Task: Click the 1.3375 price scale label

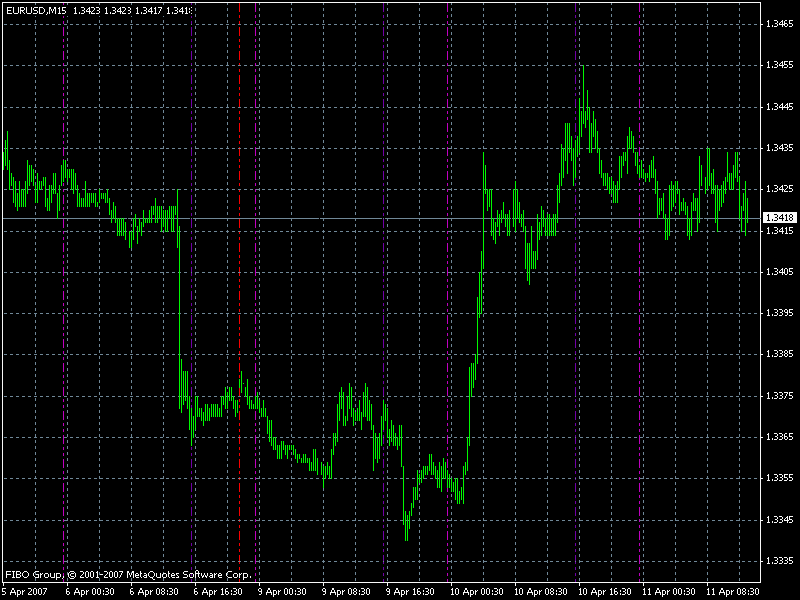Action: 780,396
